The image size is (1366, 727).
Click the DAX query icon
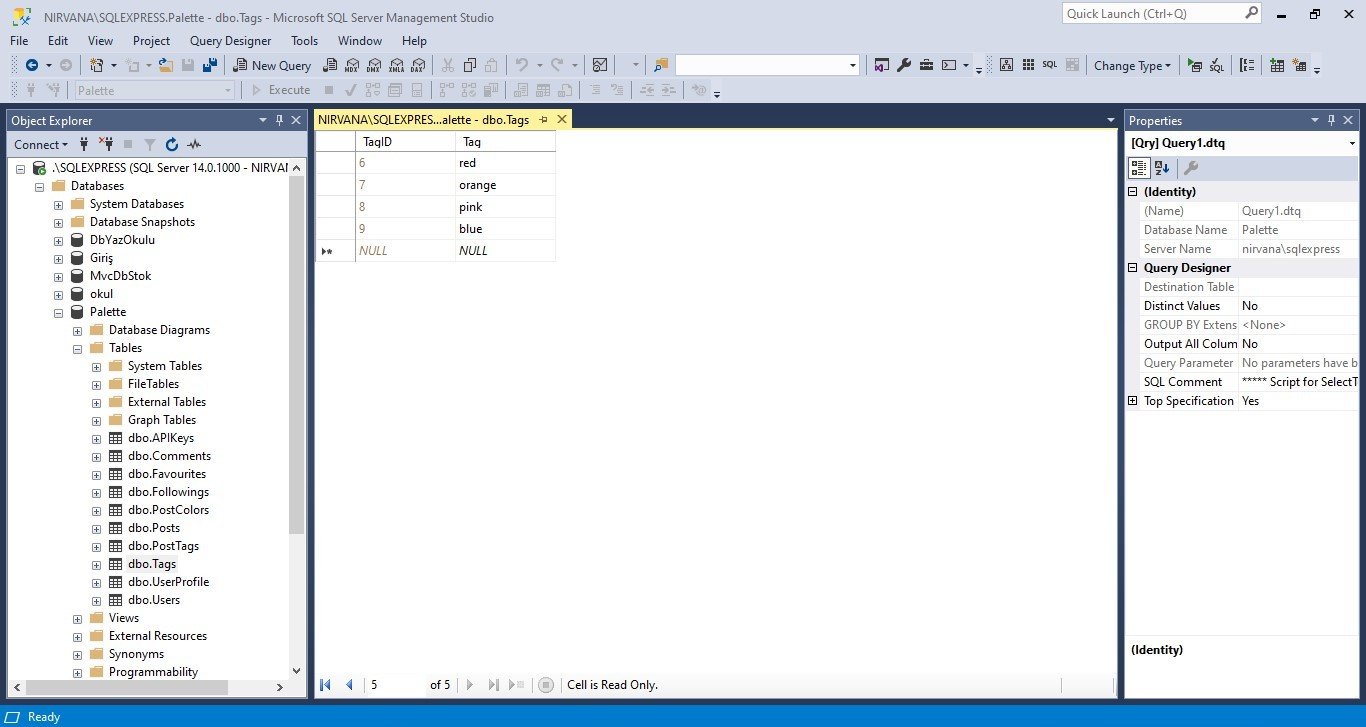(x=417, y=65)
